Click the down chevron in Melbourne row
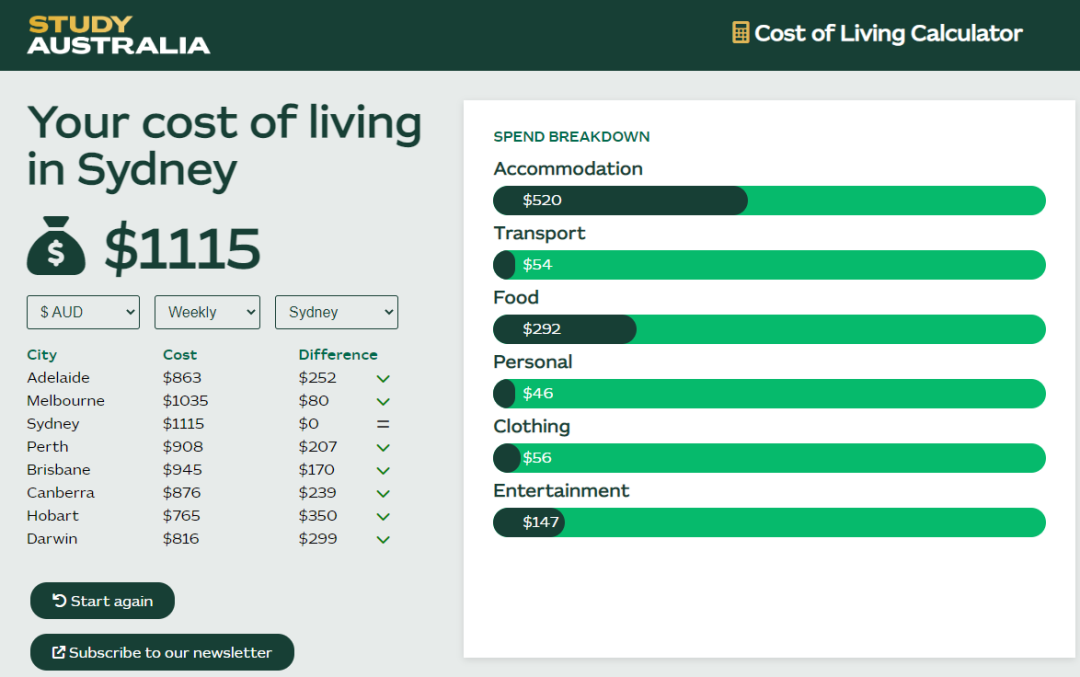Screen dimensions: 1080x677 [x=382, y=402]
